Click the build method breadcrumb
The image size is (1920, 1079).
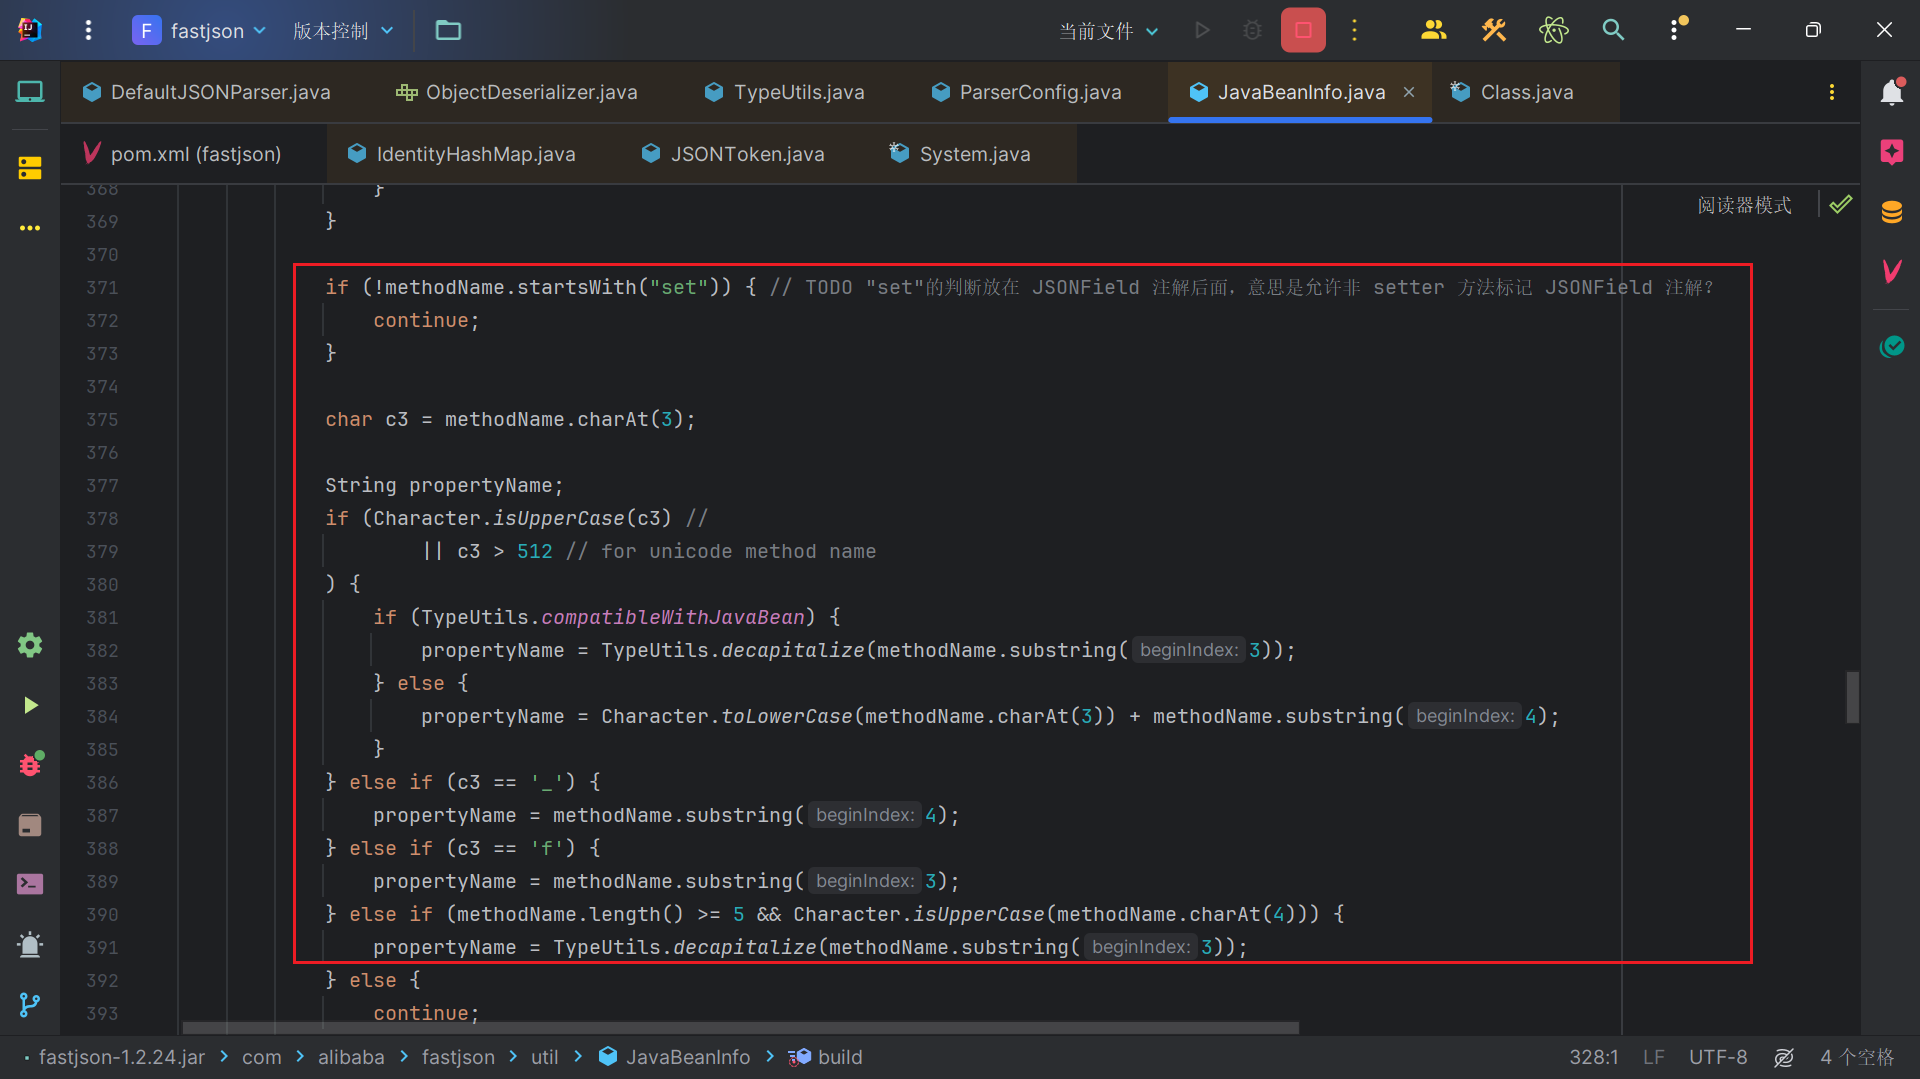(x=826, y=1057)
